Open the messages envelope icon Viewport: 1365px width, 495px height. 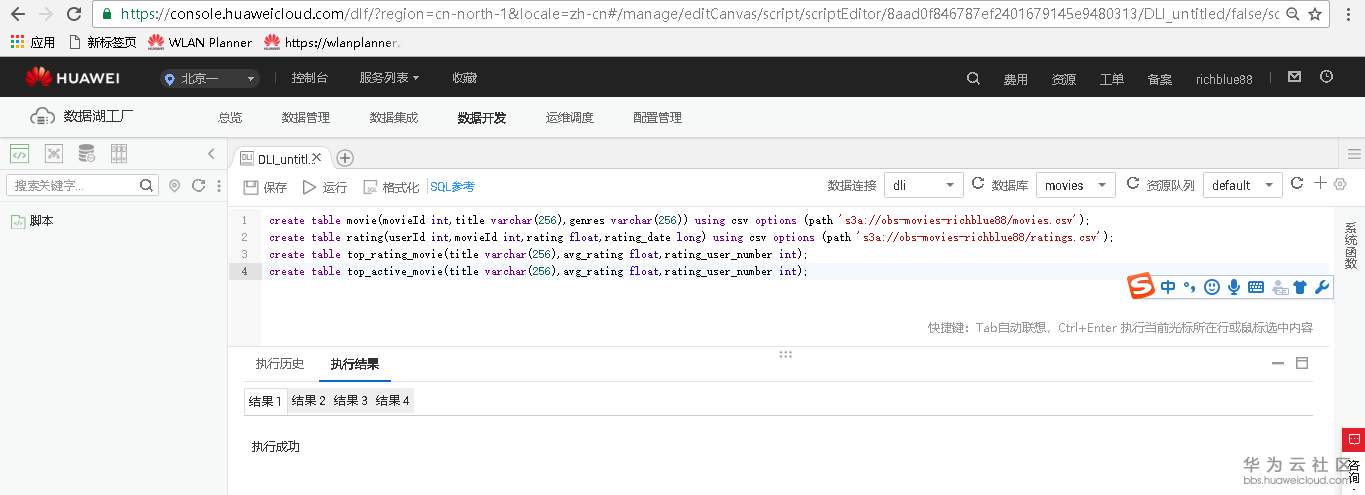click(1294, 77)
